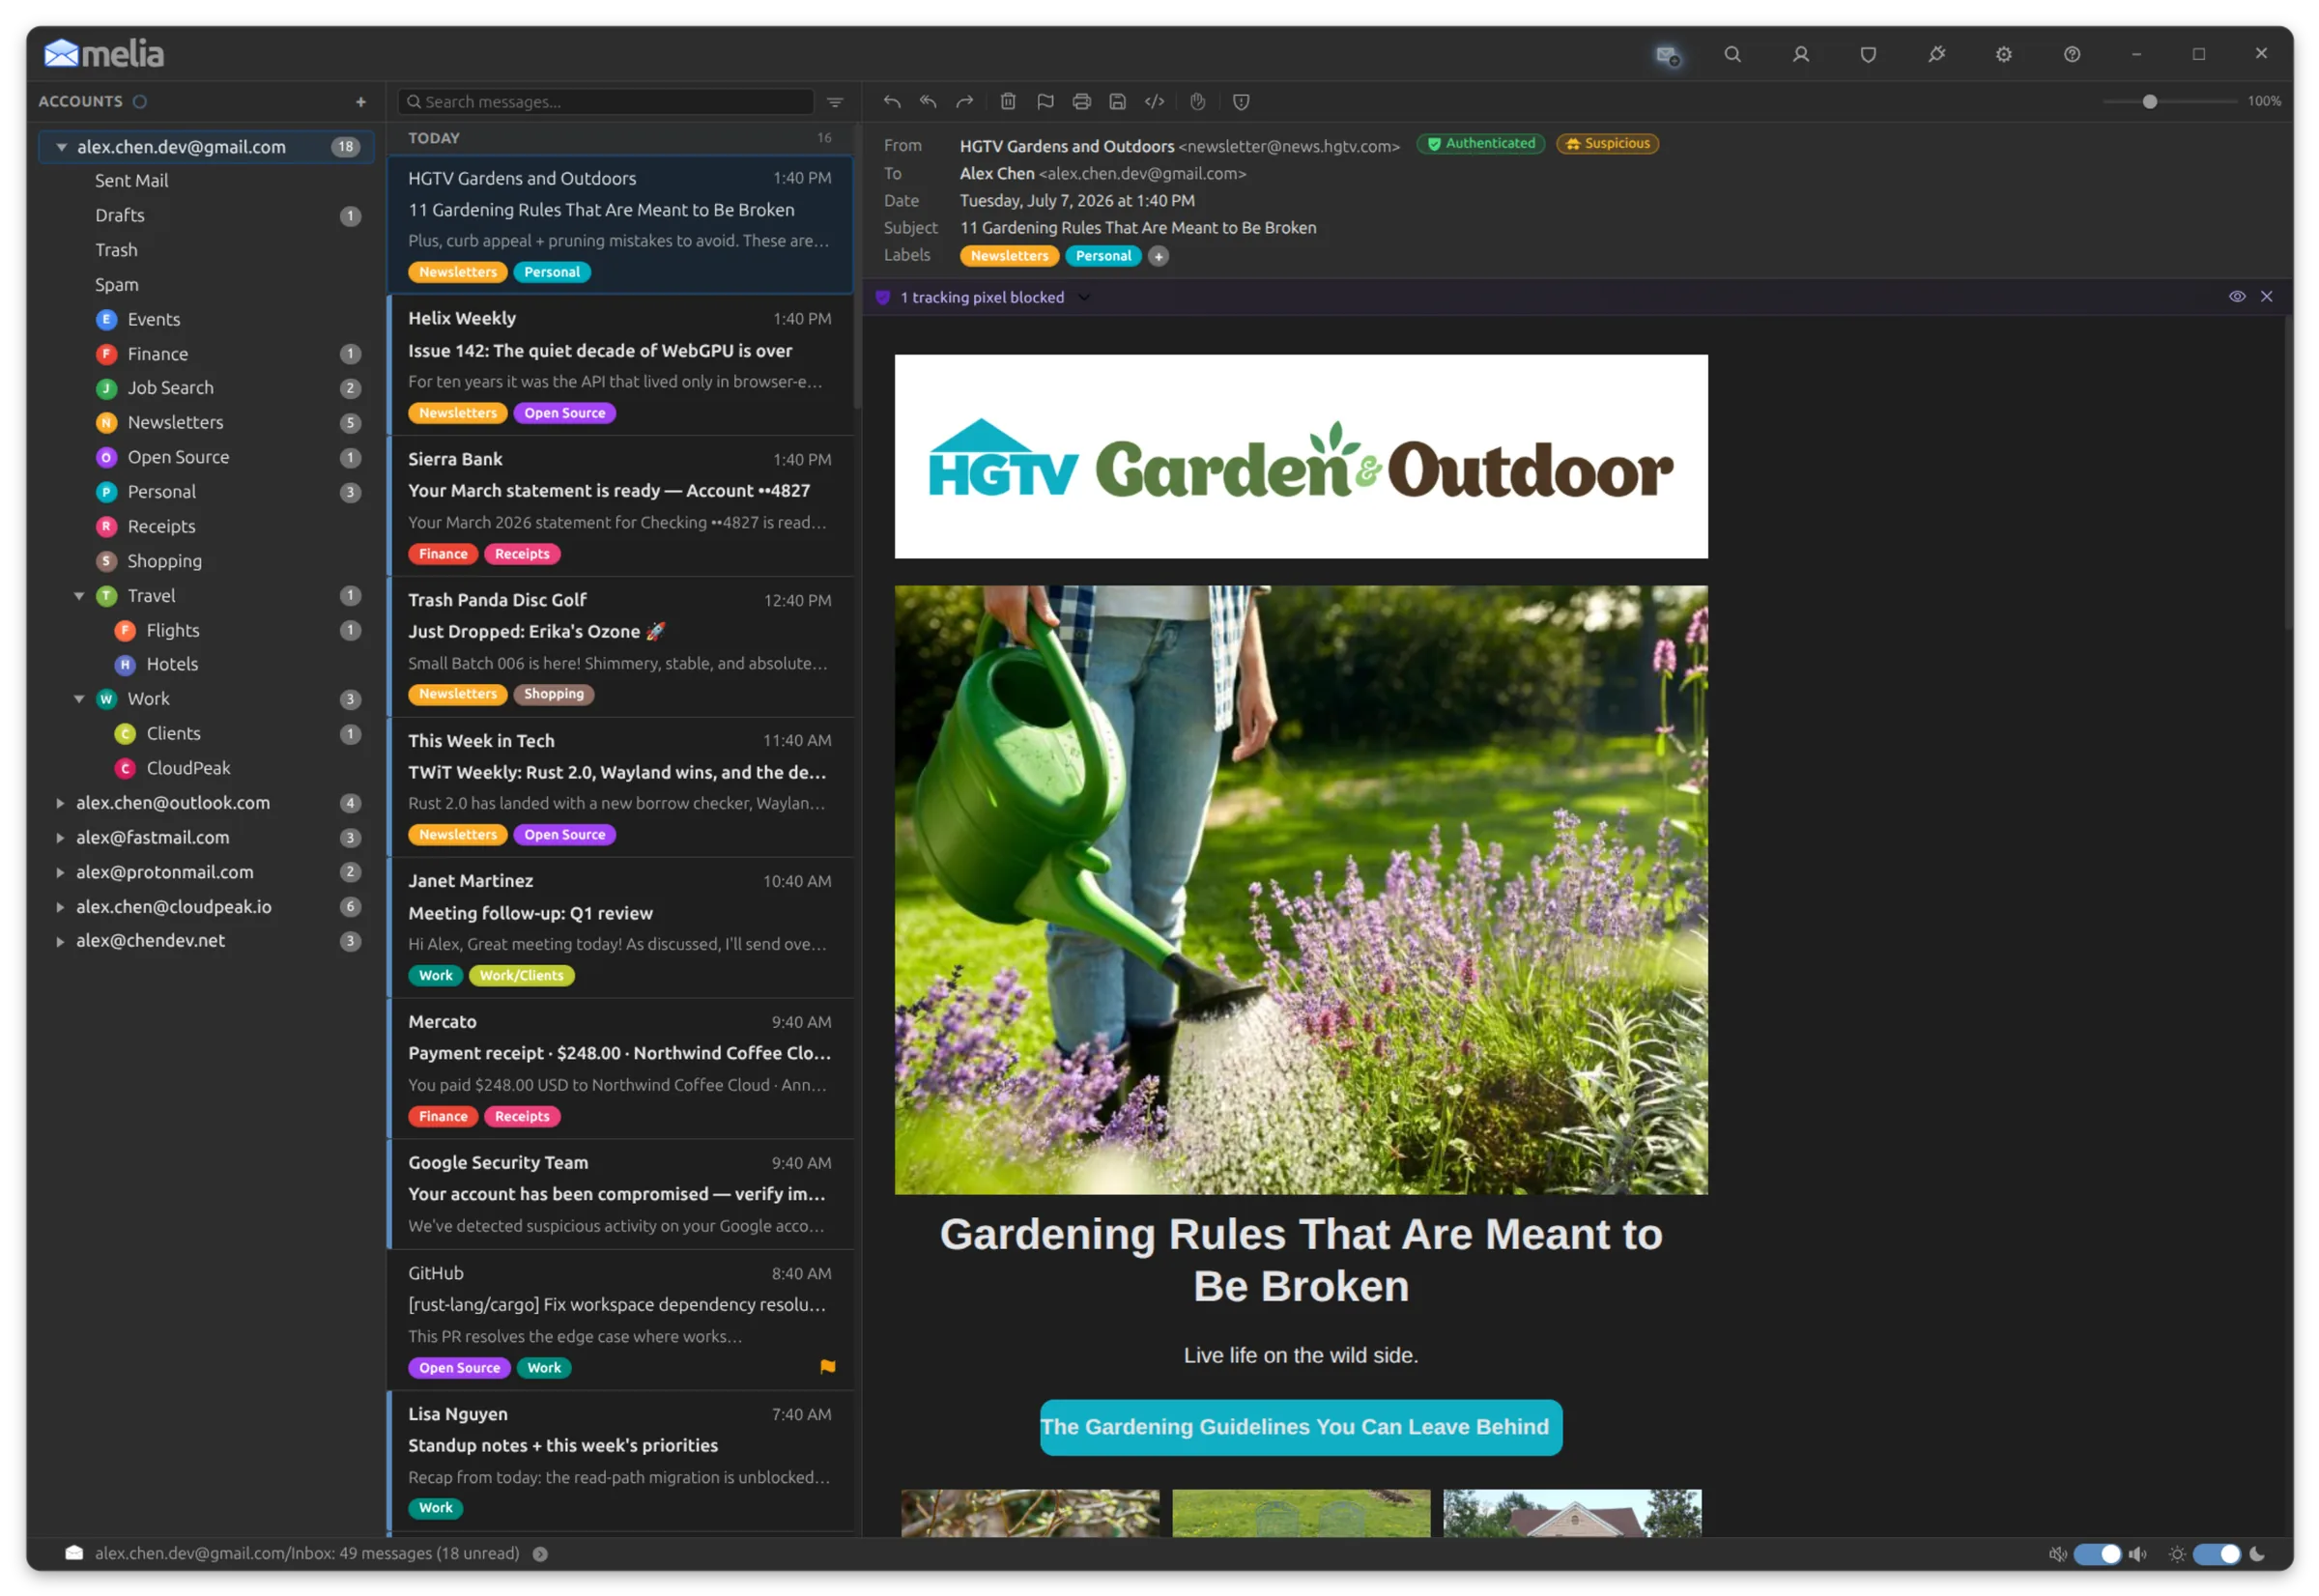
Task: Open privacy shield icon in title bar
Action: point(1868,54)
